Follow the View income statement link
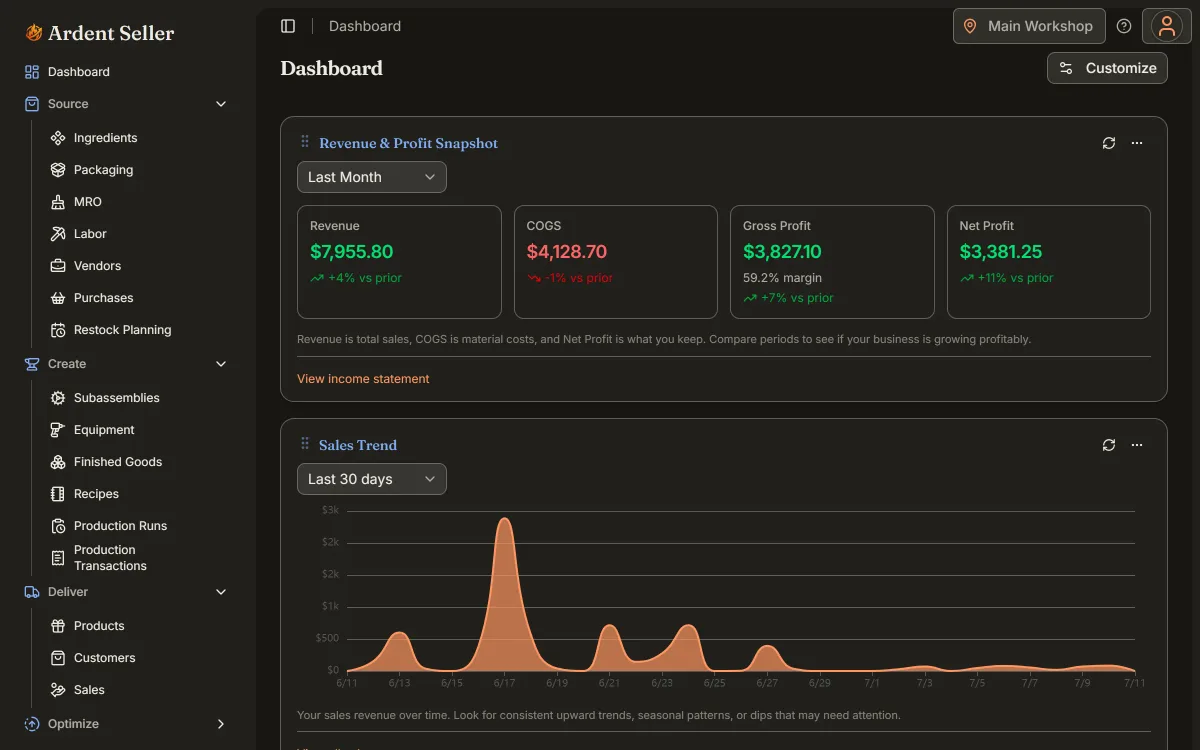Image resolution: width=1200 pixels, height=750 pixels. (x=363, y=379)
